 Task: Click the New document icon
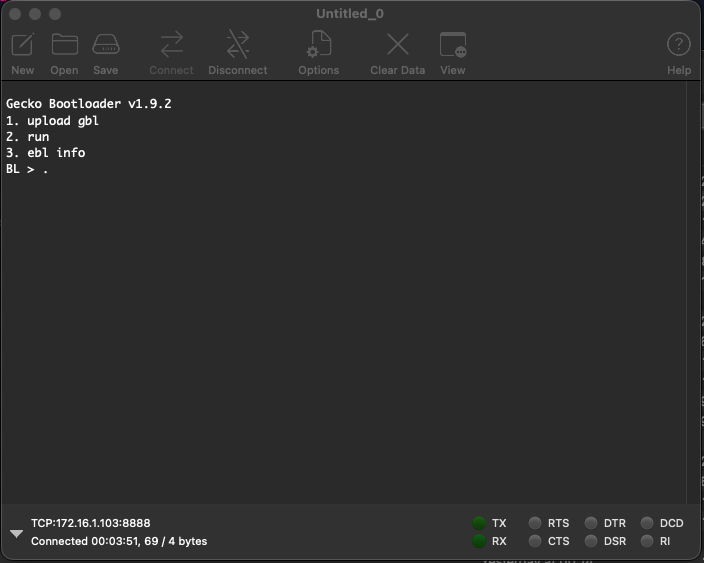22,44
